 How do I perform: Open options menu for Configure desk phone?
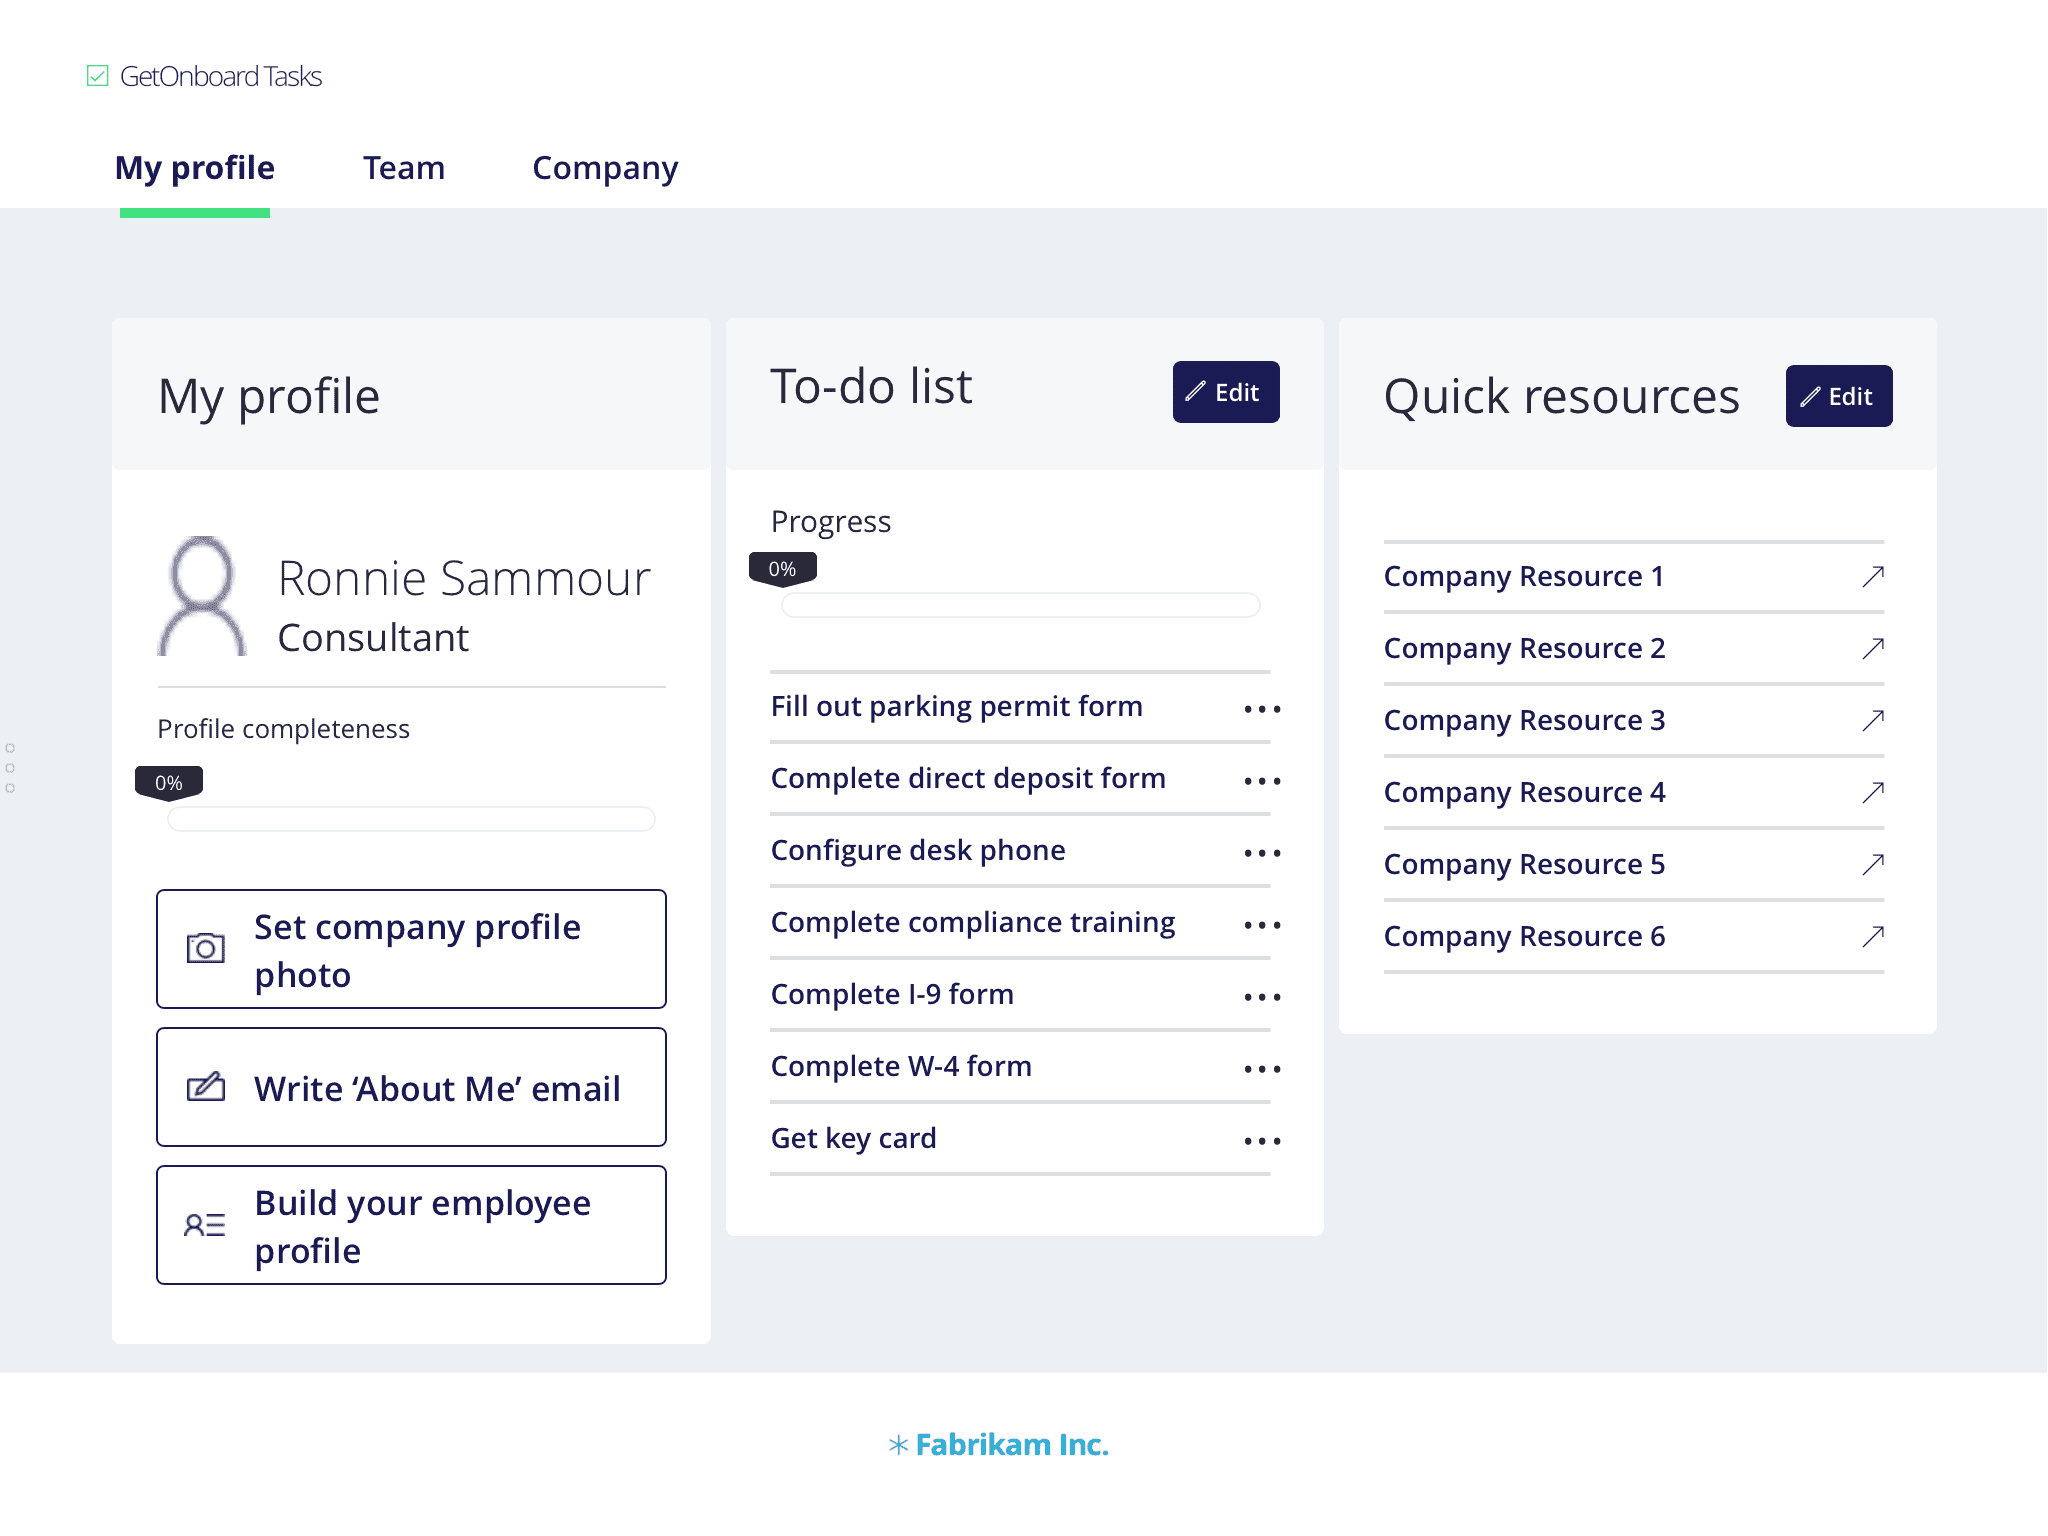[x=1262, y=852]
